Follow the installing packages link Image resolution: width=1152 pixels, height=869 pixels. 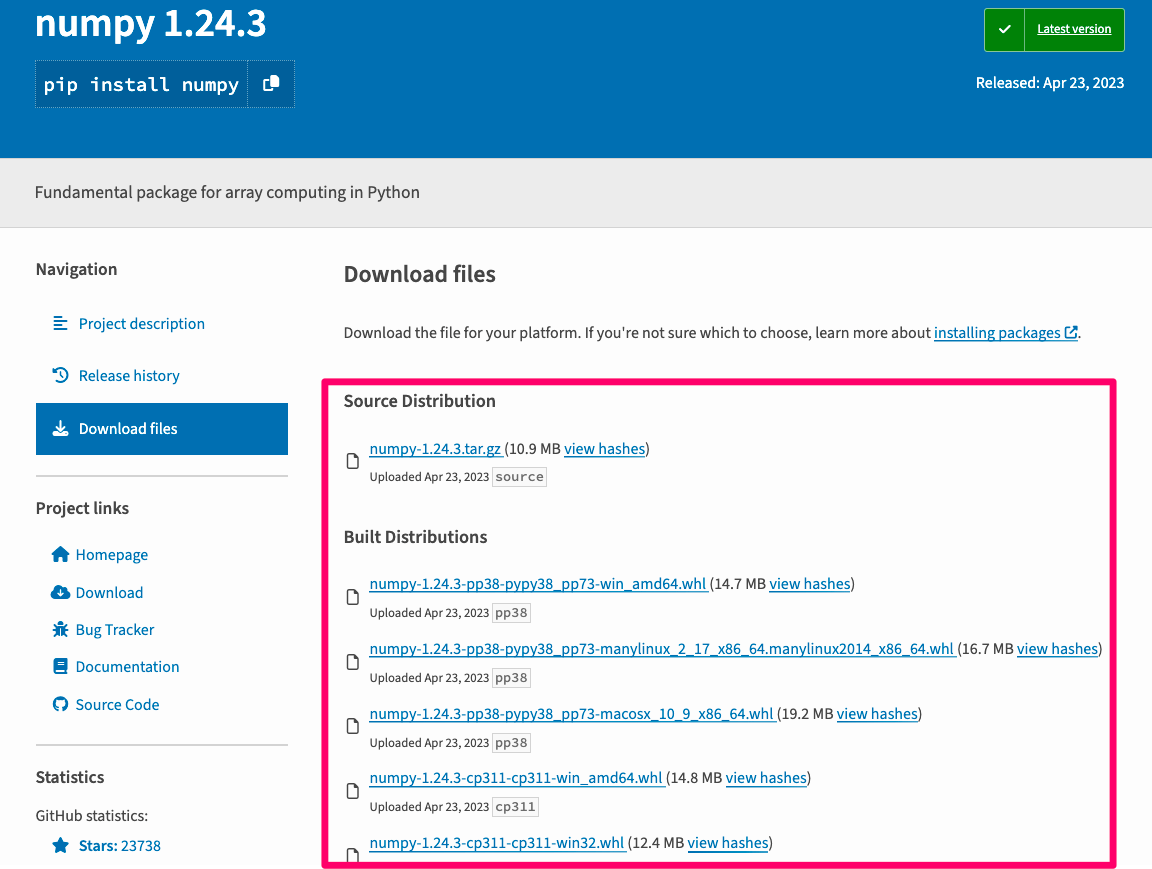click(x=997, y=333)
